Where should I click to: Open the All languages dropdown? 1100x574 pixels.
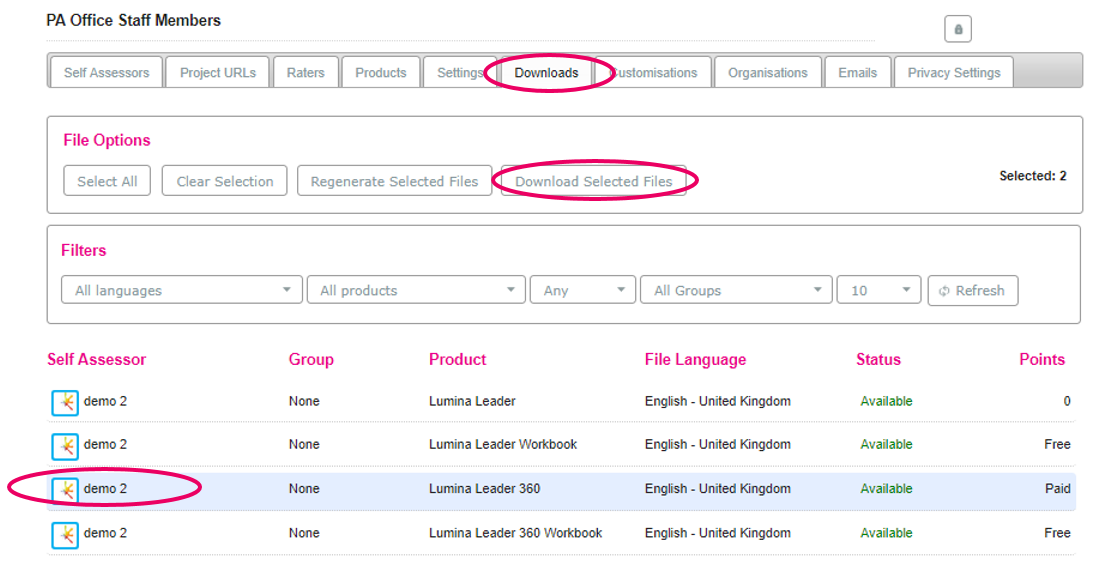(x=182, y=290)
